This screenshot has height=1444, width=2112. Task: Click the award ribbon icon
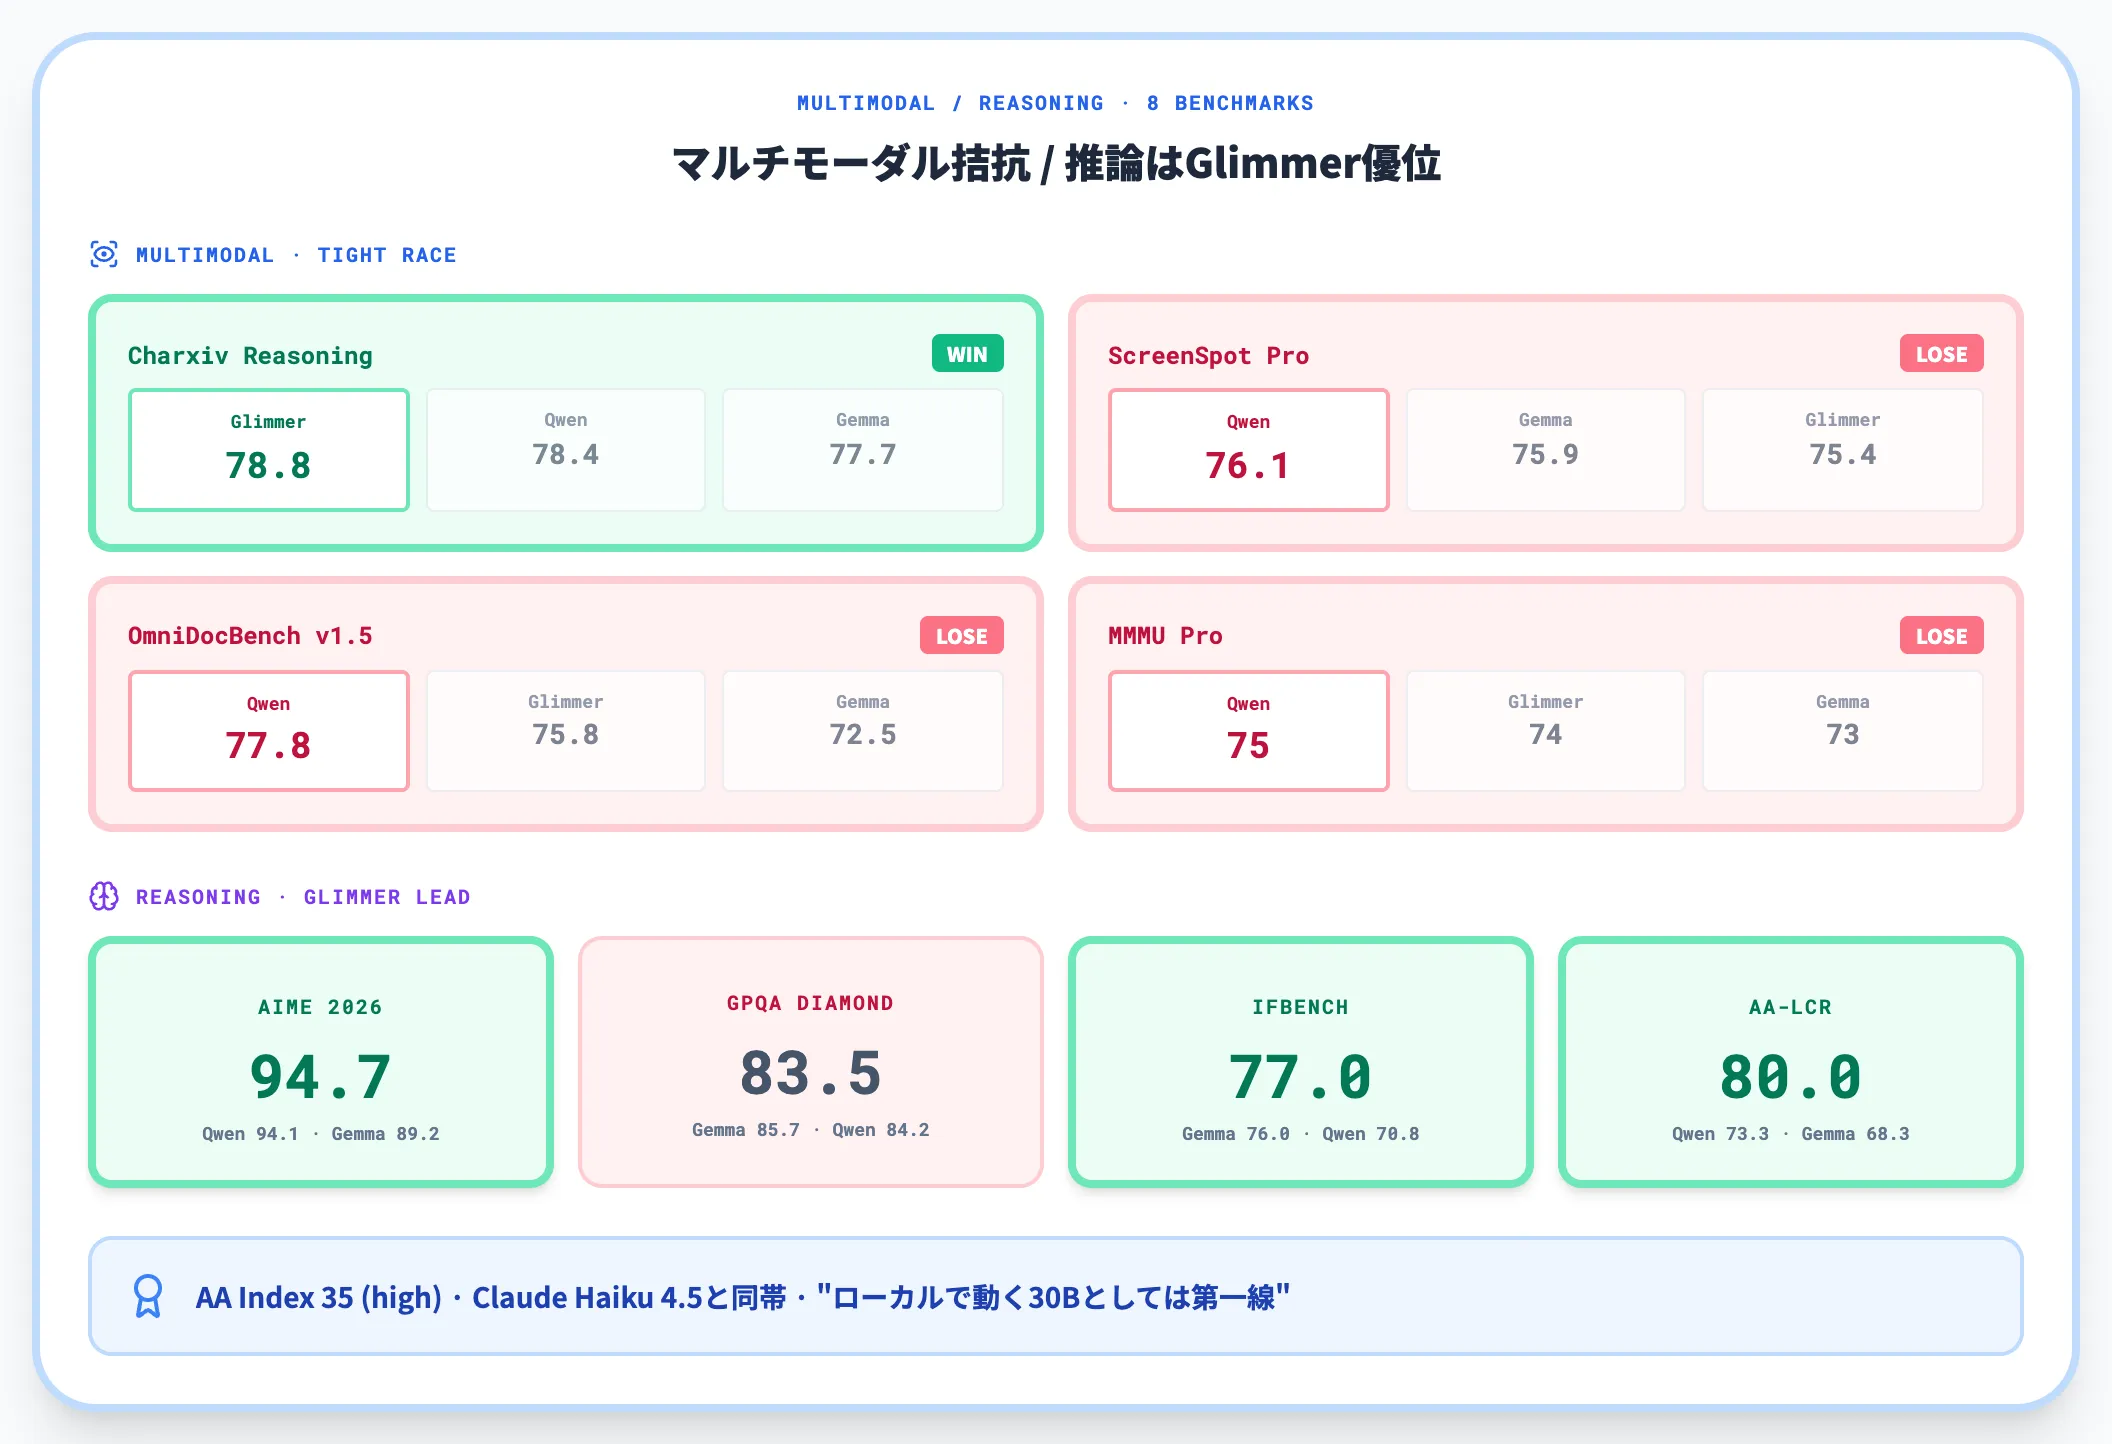(148, 1296)
